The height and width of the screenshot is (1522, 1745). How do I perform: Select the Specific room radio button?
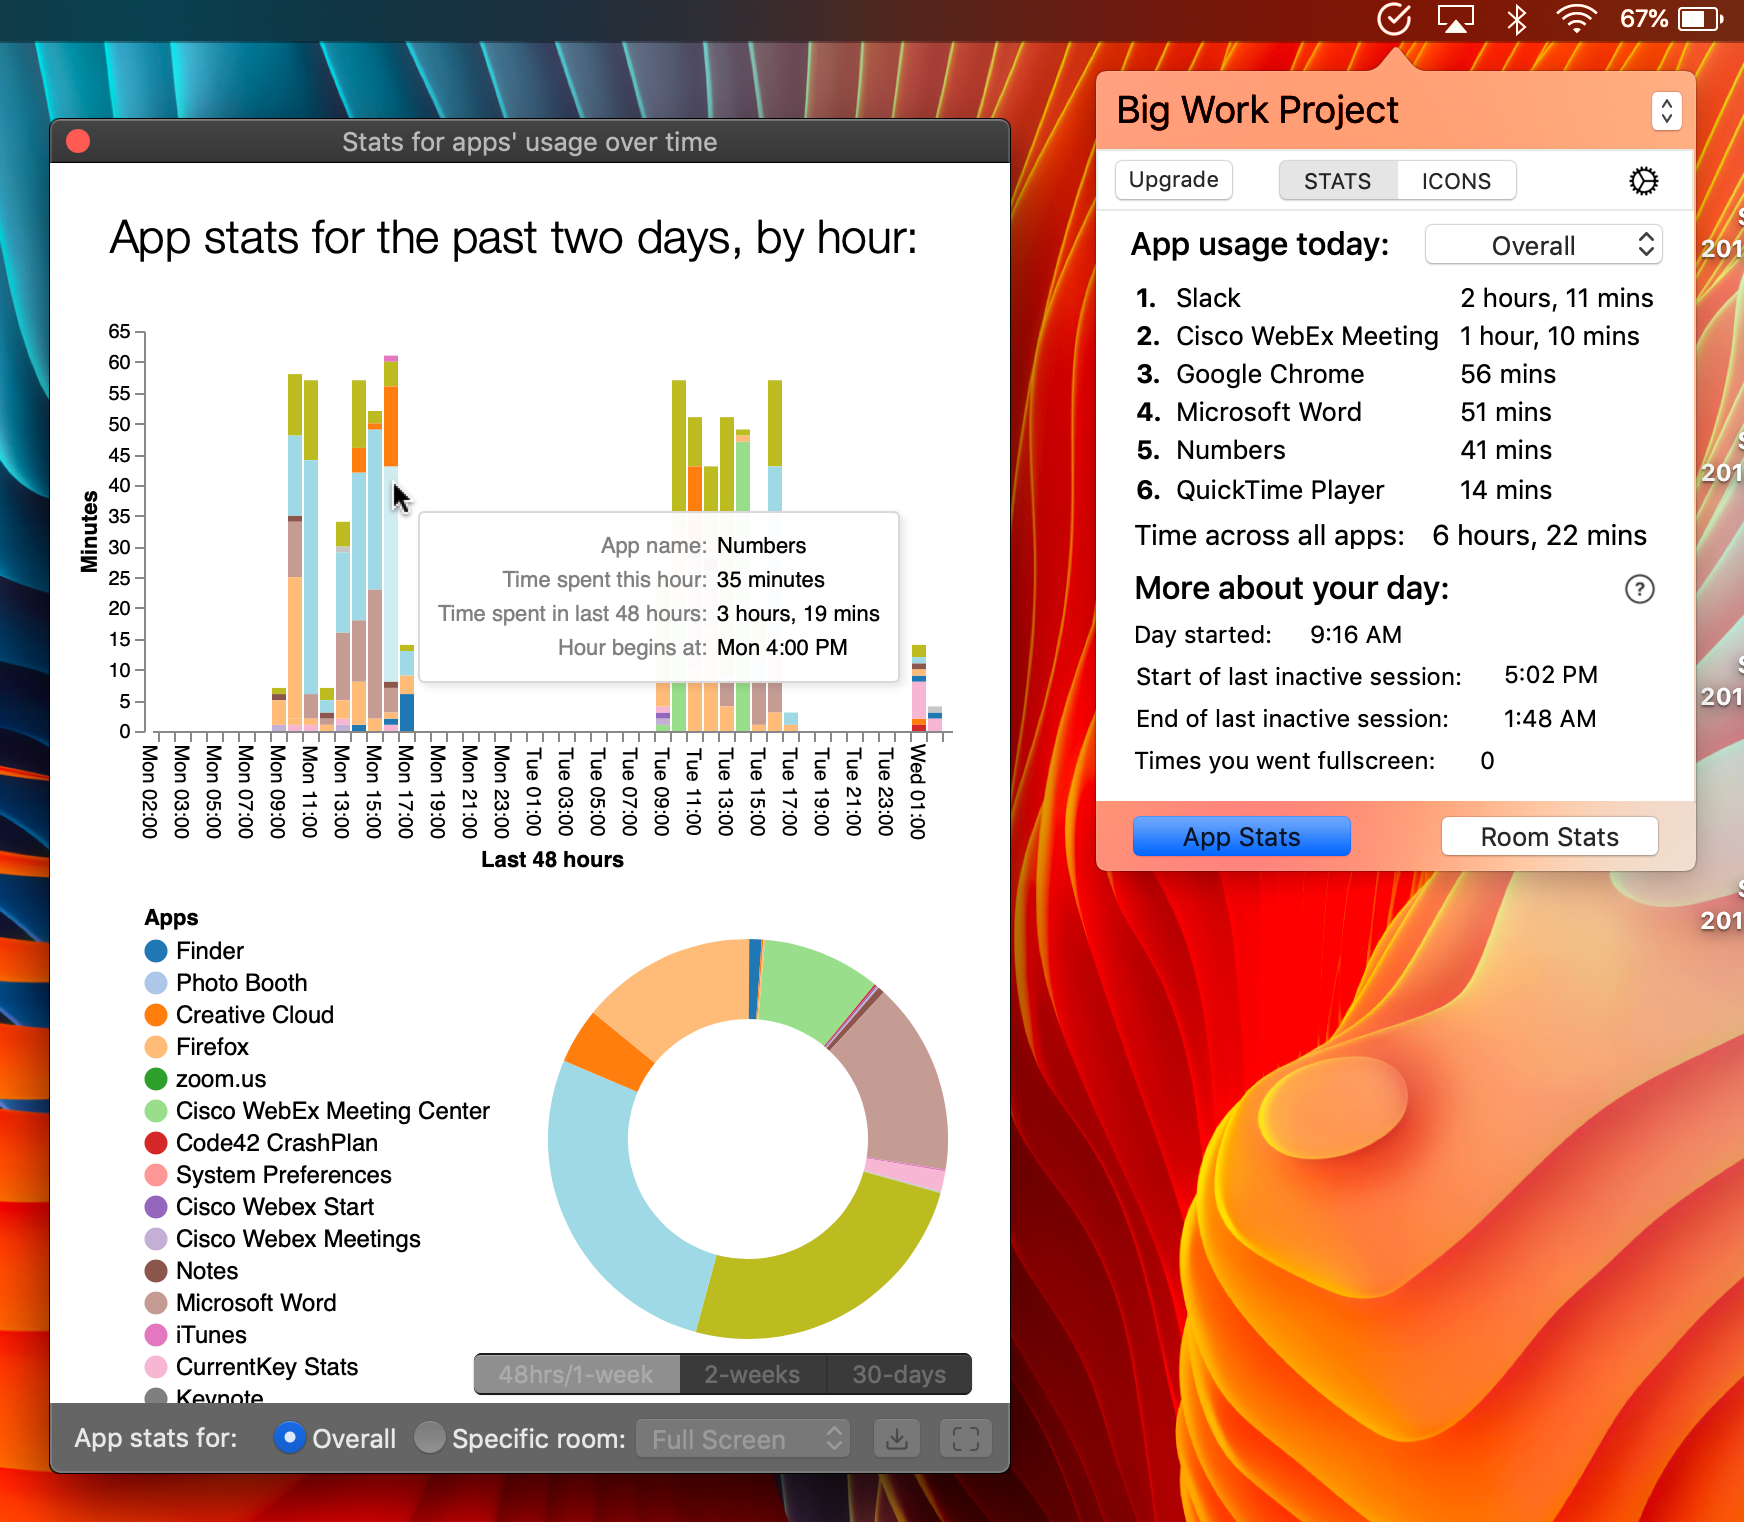(x=429, y=1438)
